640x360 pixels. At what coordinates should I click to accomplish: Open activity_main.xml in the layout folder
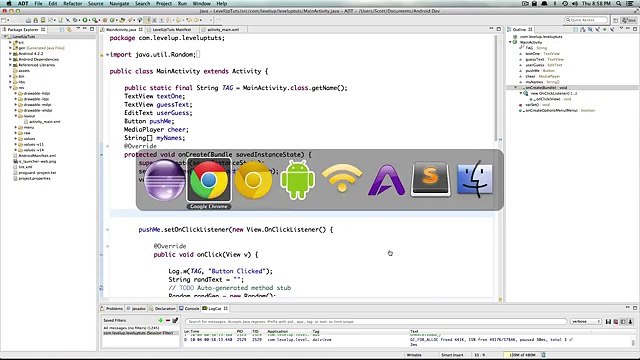[x=44, y=122]
